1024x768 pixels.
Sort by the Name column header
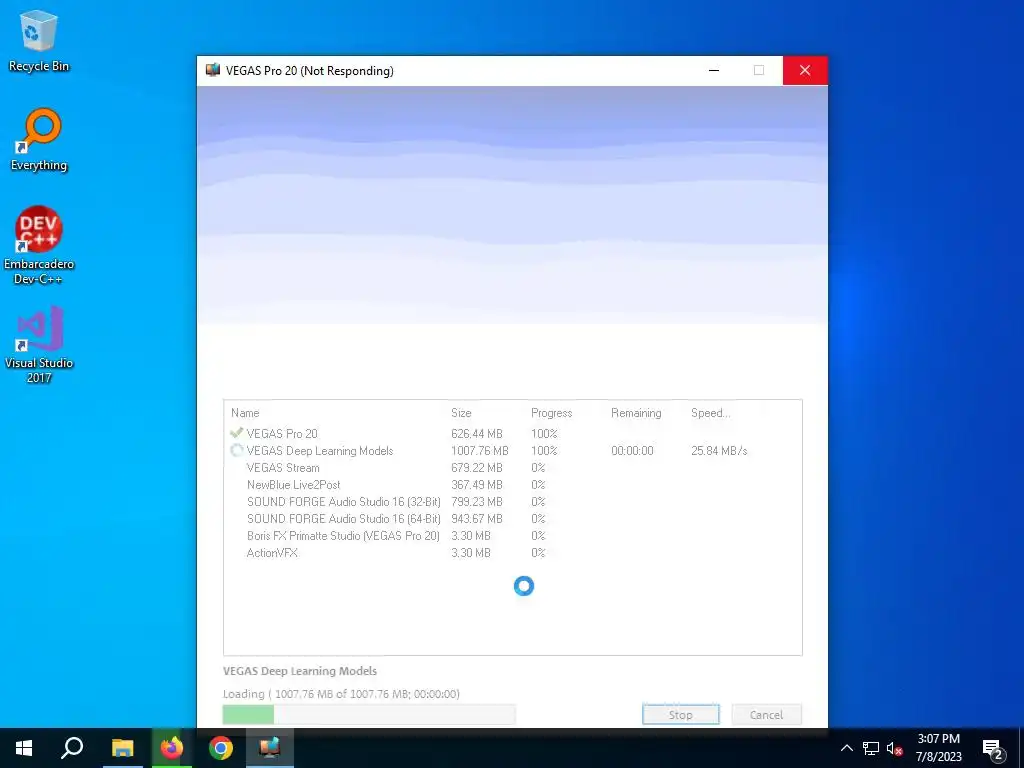point(245,413)
